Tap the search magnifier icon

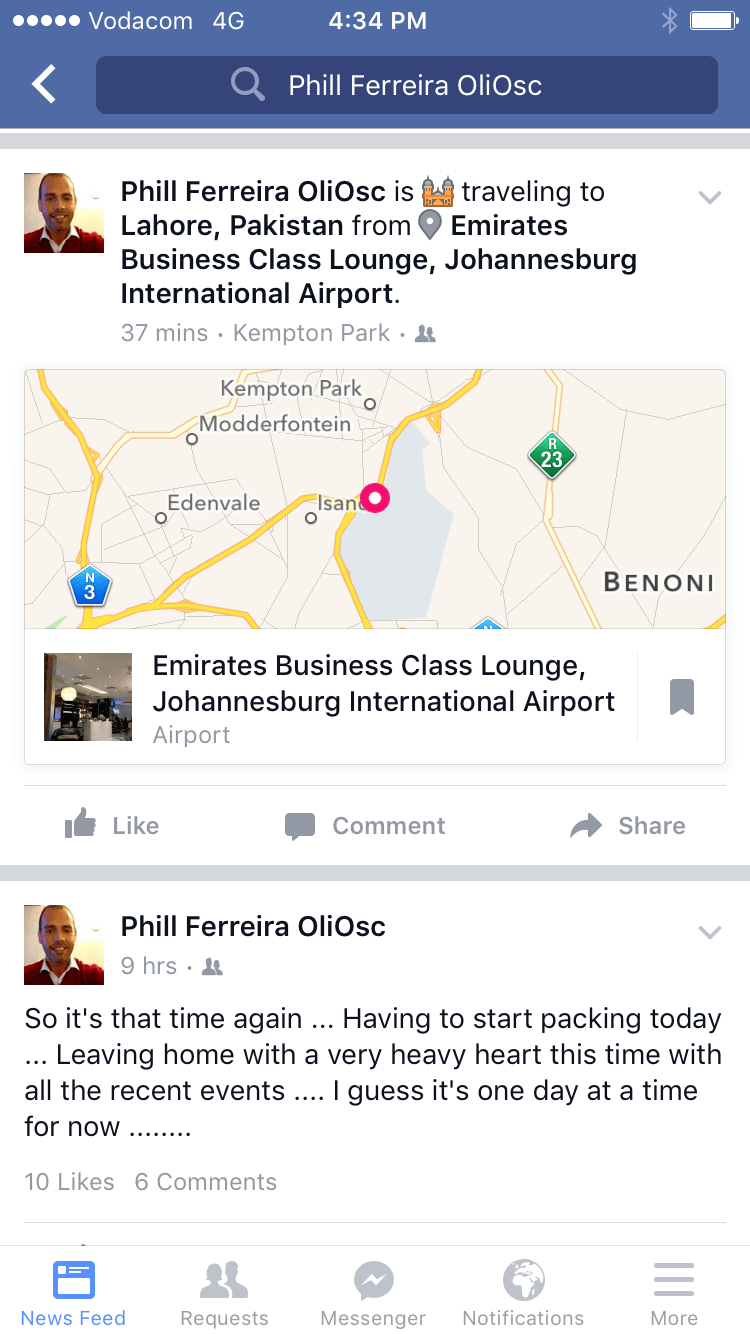[247, 85]
